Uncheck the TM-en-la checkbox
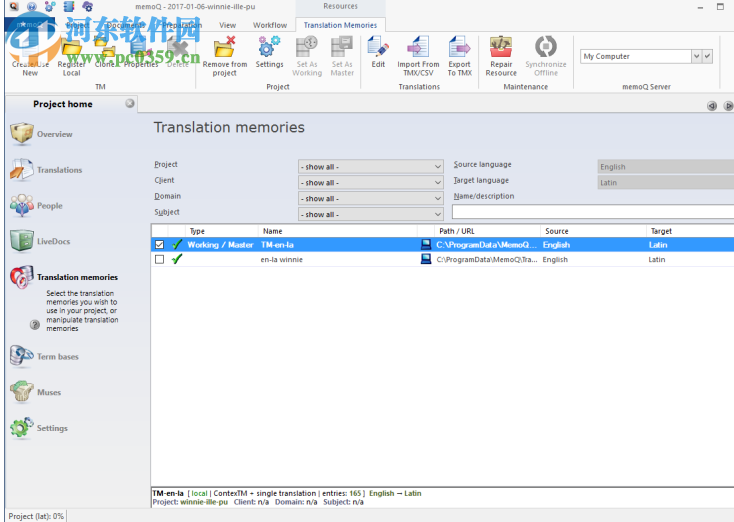The width and height of the screenshot is (734, 522). [160, 244]
